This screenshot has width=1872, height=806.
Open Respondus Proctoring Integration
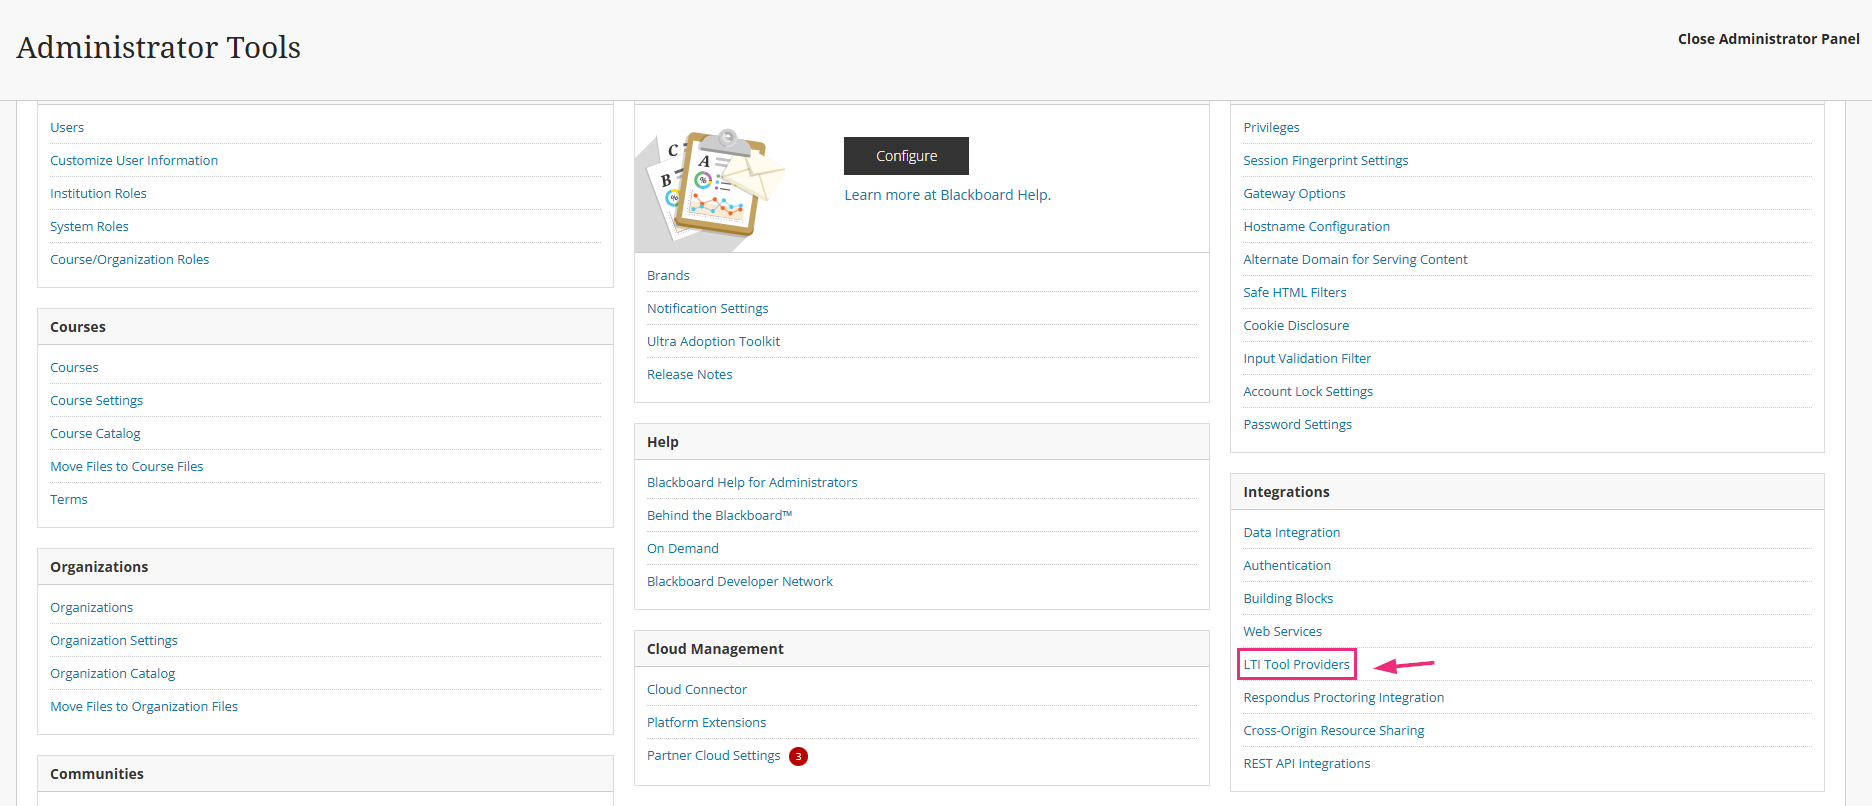click(1343, 698)
